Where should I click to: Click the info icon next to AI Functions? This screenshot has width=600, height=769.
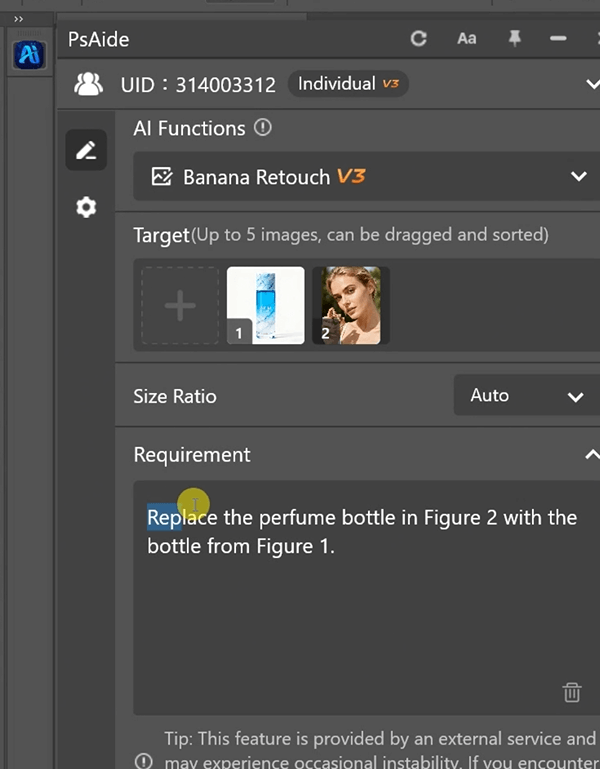coord(263,128)
